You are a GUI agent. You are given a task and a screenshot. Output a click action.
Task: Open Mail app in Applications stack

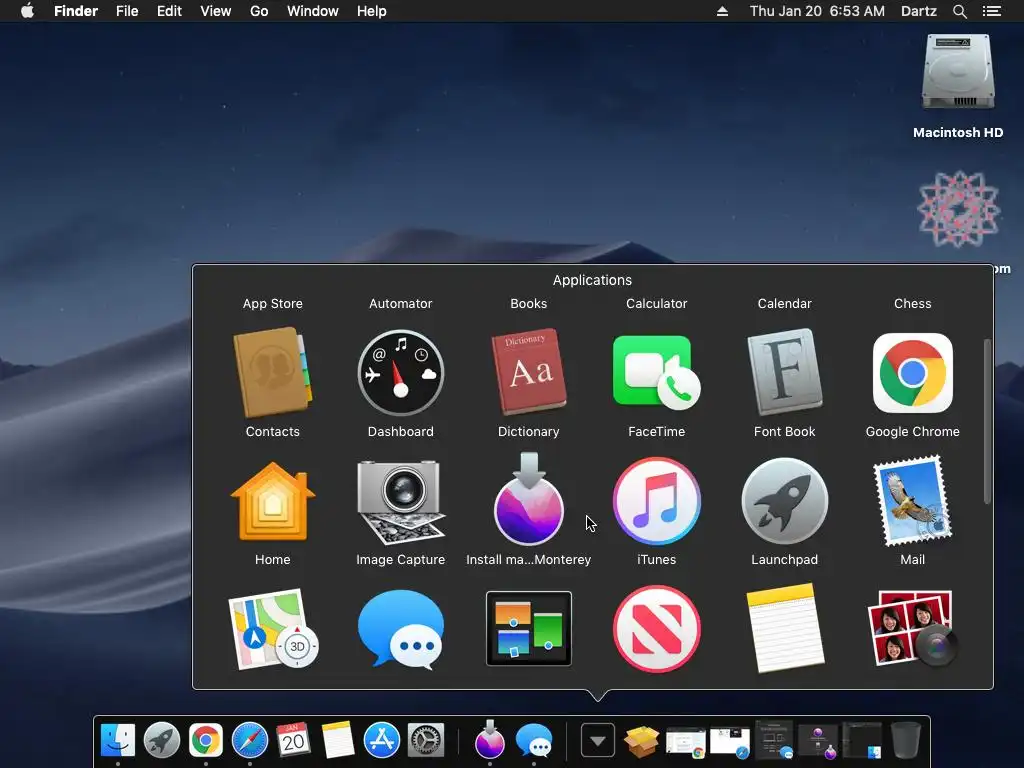(x=912, y=501)
